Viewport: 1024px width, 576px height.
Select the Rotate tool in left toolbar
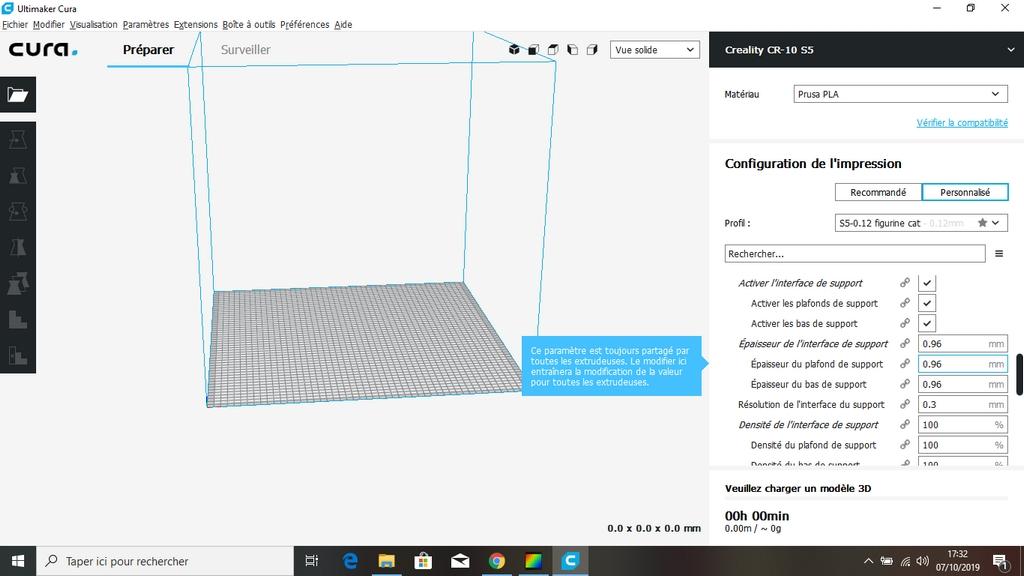18,211
